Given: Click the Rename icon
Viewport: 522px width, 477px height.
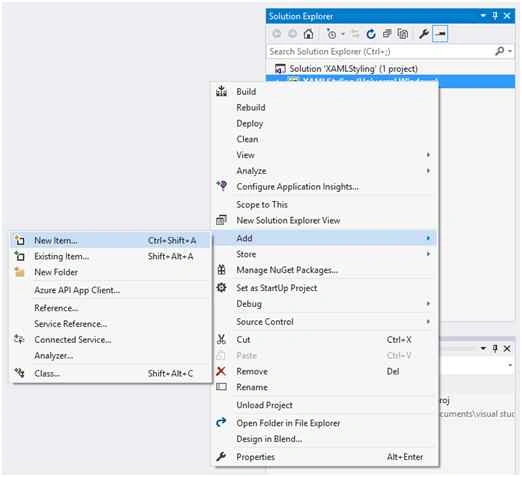Looking at the screenshot, I should (x=221, y=387).
